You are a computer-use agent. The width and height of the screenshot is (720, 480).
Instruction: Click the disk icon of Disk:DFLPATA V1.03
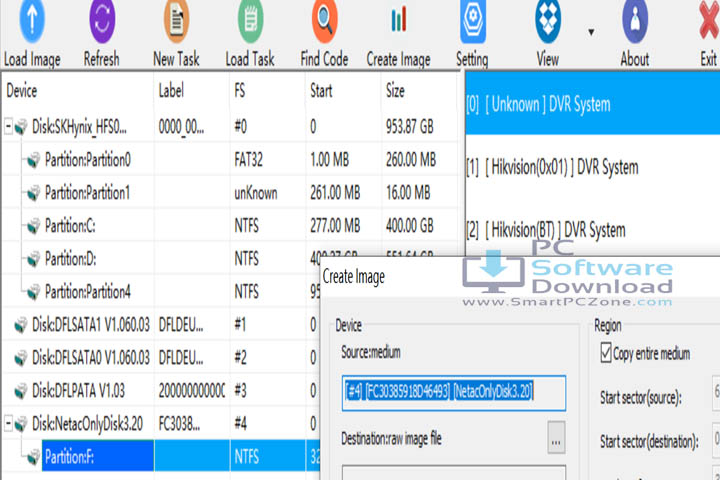pyautogui.click(x=21, y=391)
